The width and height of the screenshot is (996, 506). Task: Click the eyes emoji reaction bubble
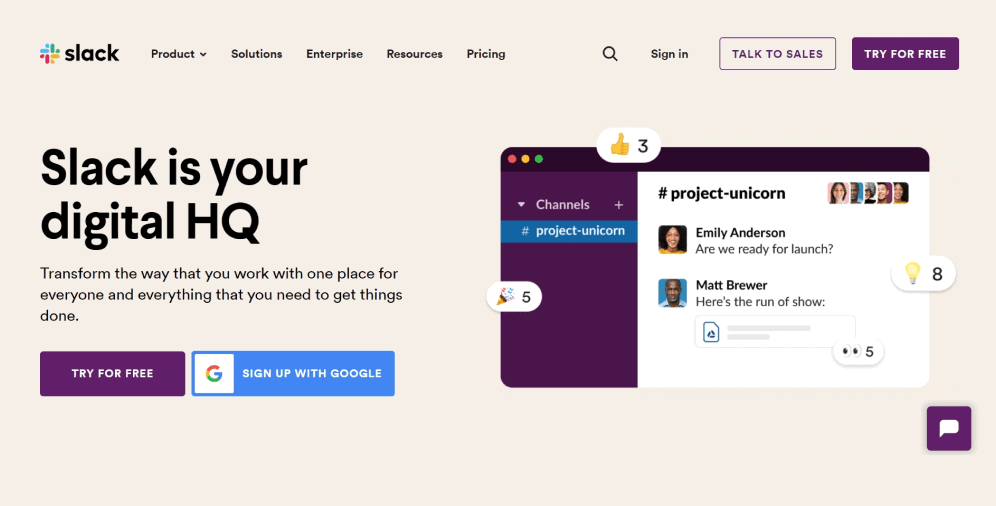[x=858, y=351]
